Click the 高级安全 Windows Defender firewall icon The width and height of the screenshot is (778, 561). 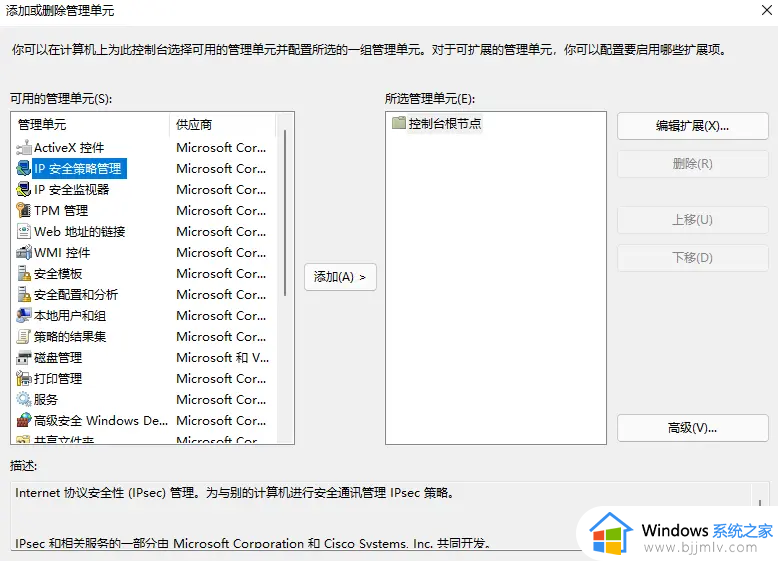point(24,421)
